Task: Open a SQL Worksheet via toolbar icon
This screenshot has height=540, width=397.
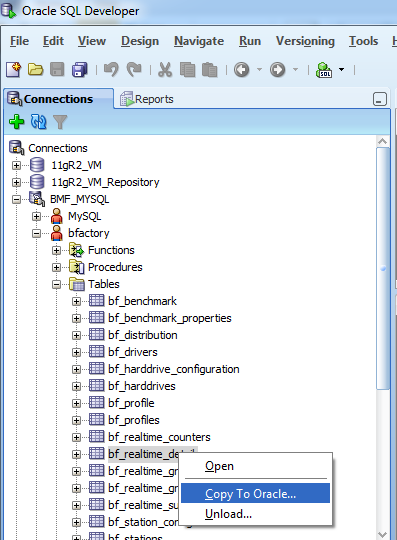Action: (x=324, y=70)
